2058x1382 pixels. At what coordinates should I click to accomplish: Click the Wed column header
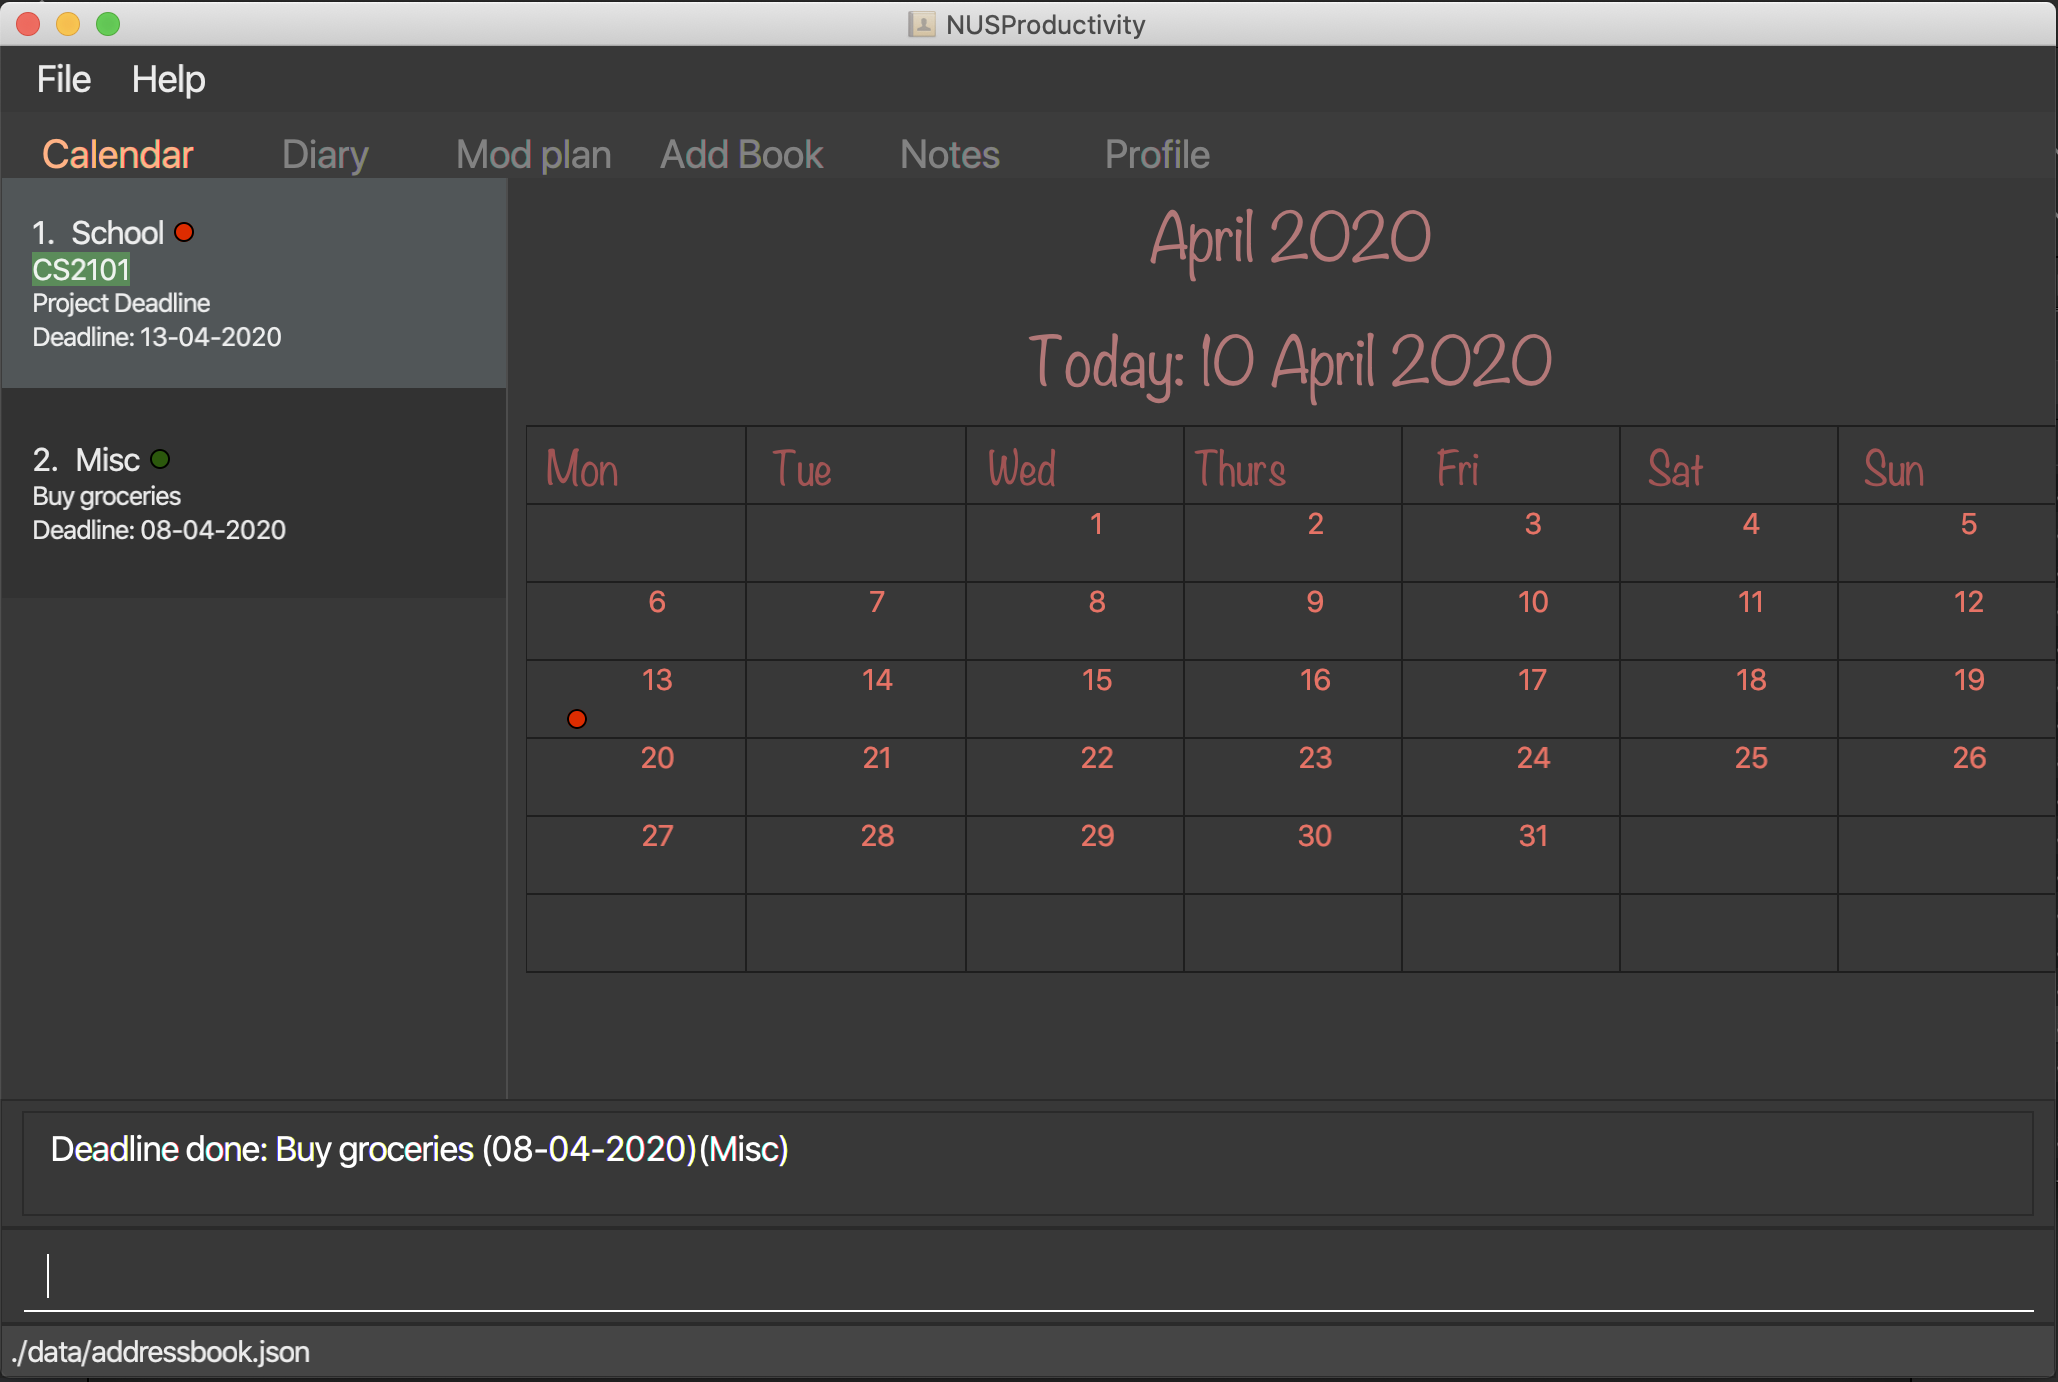point(1021,468)
